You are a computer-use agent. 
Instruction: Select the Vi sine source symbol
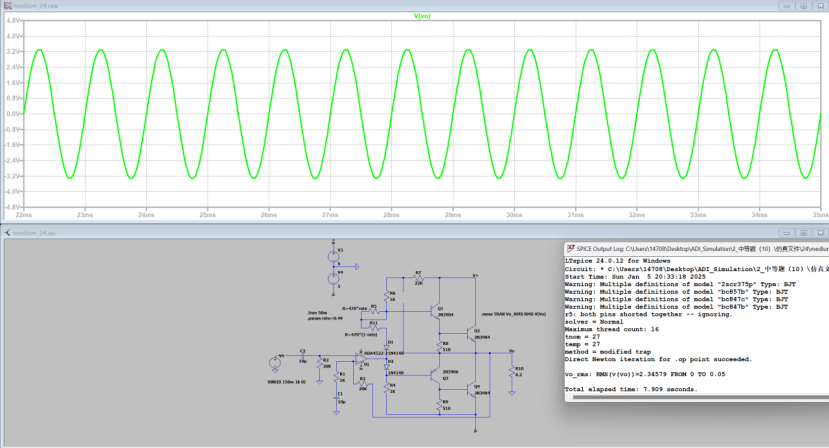[x=275, y=363]
